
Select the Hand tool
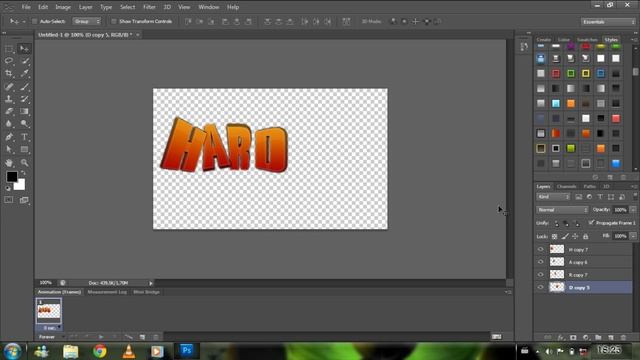point(9,163)
